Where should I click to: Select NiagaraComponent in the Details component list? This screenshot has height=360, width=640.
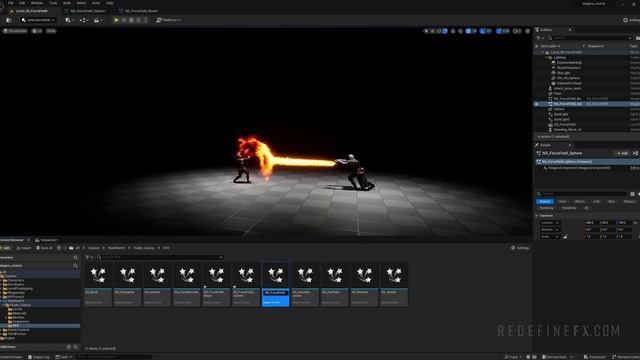[580, 168]
